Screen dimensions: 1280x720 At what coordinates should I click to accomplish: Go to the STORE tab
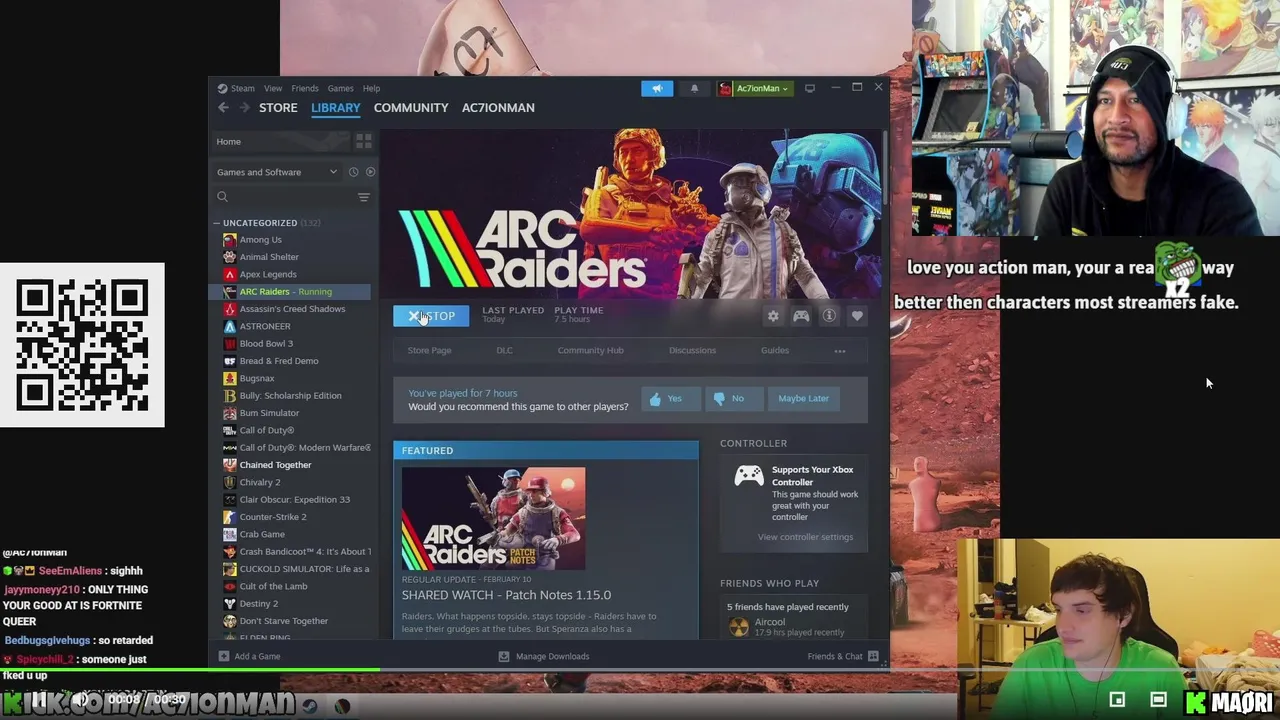278,108
